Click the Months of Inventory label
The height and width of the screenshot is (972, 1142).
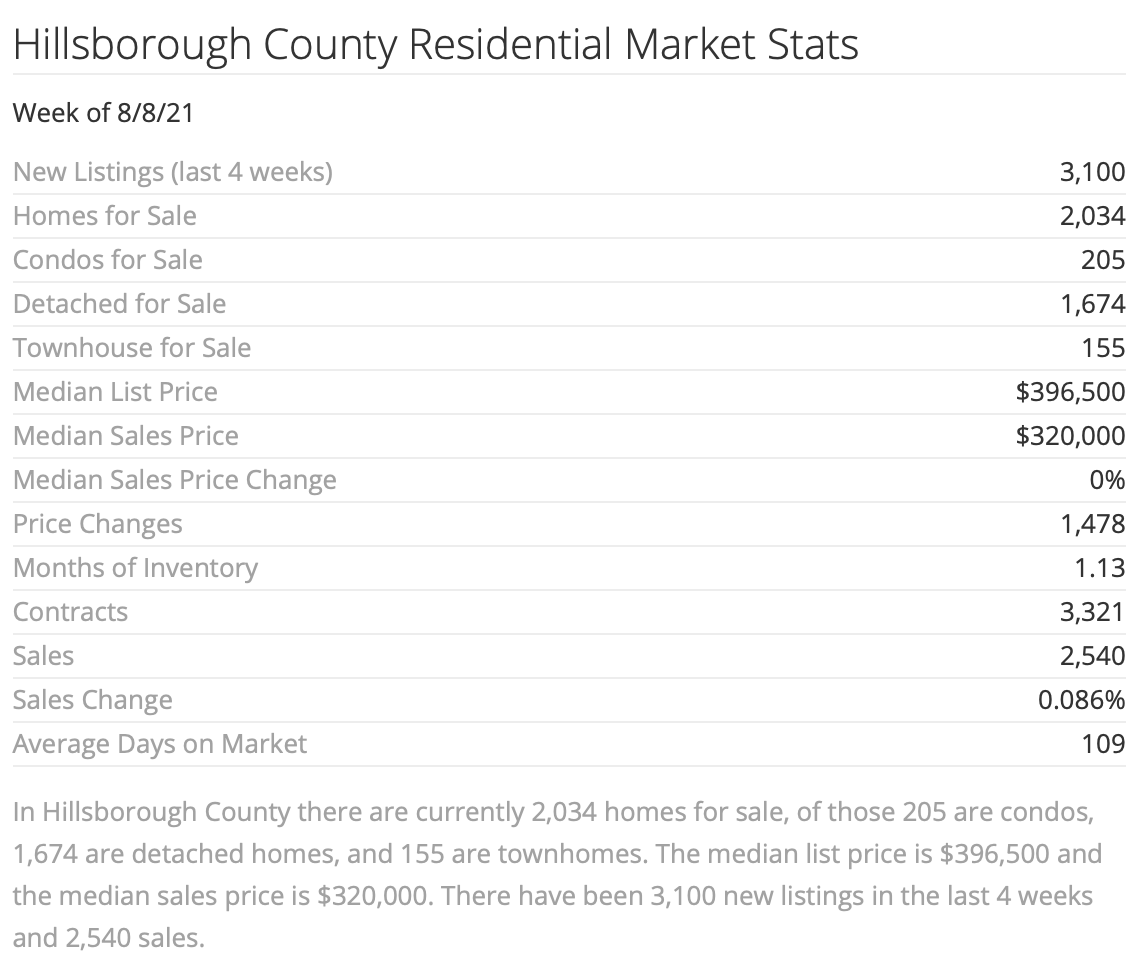click(135, 569)
